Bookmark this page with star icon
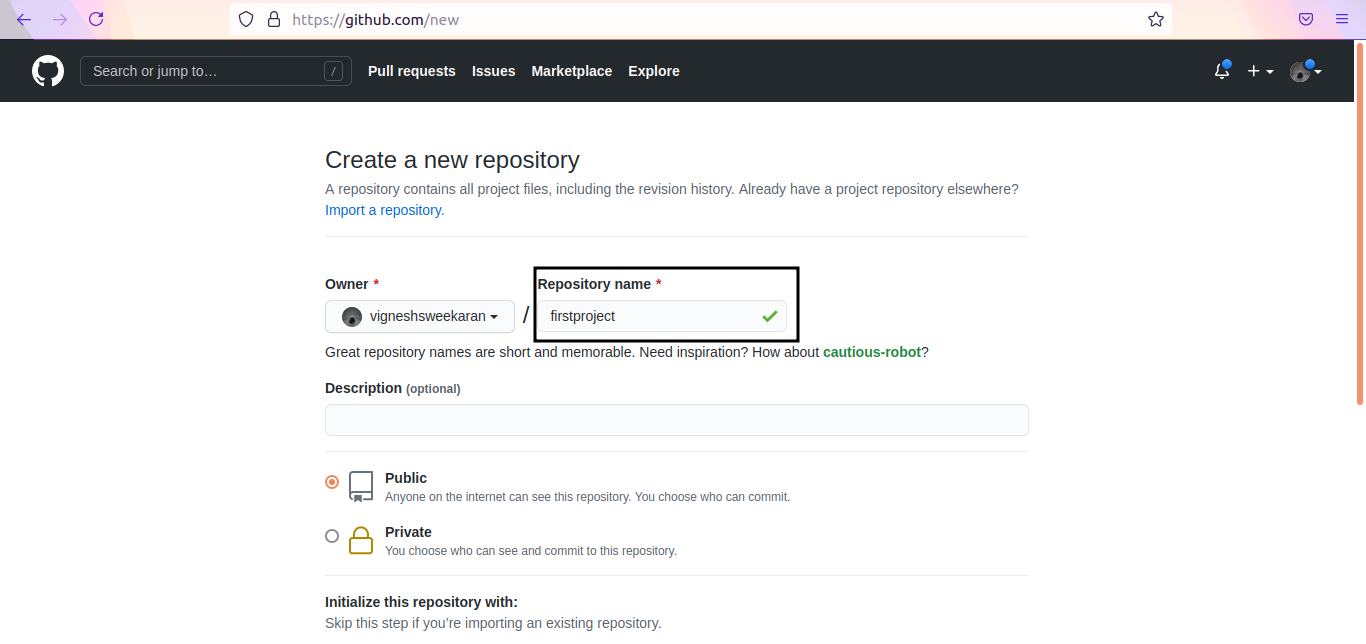 (x=1156, y=19)
